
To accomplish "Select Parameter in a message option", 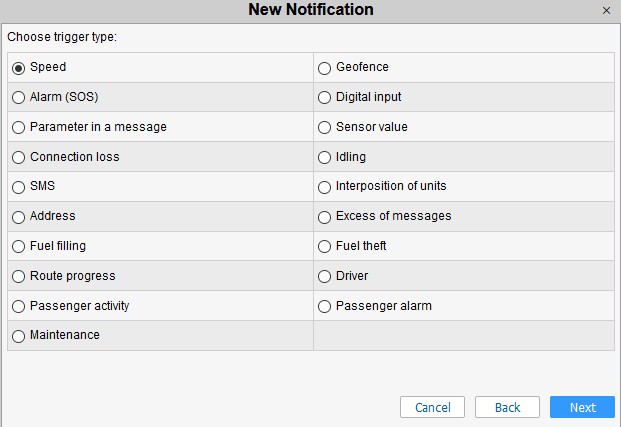I will tap(19, 128).
